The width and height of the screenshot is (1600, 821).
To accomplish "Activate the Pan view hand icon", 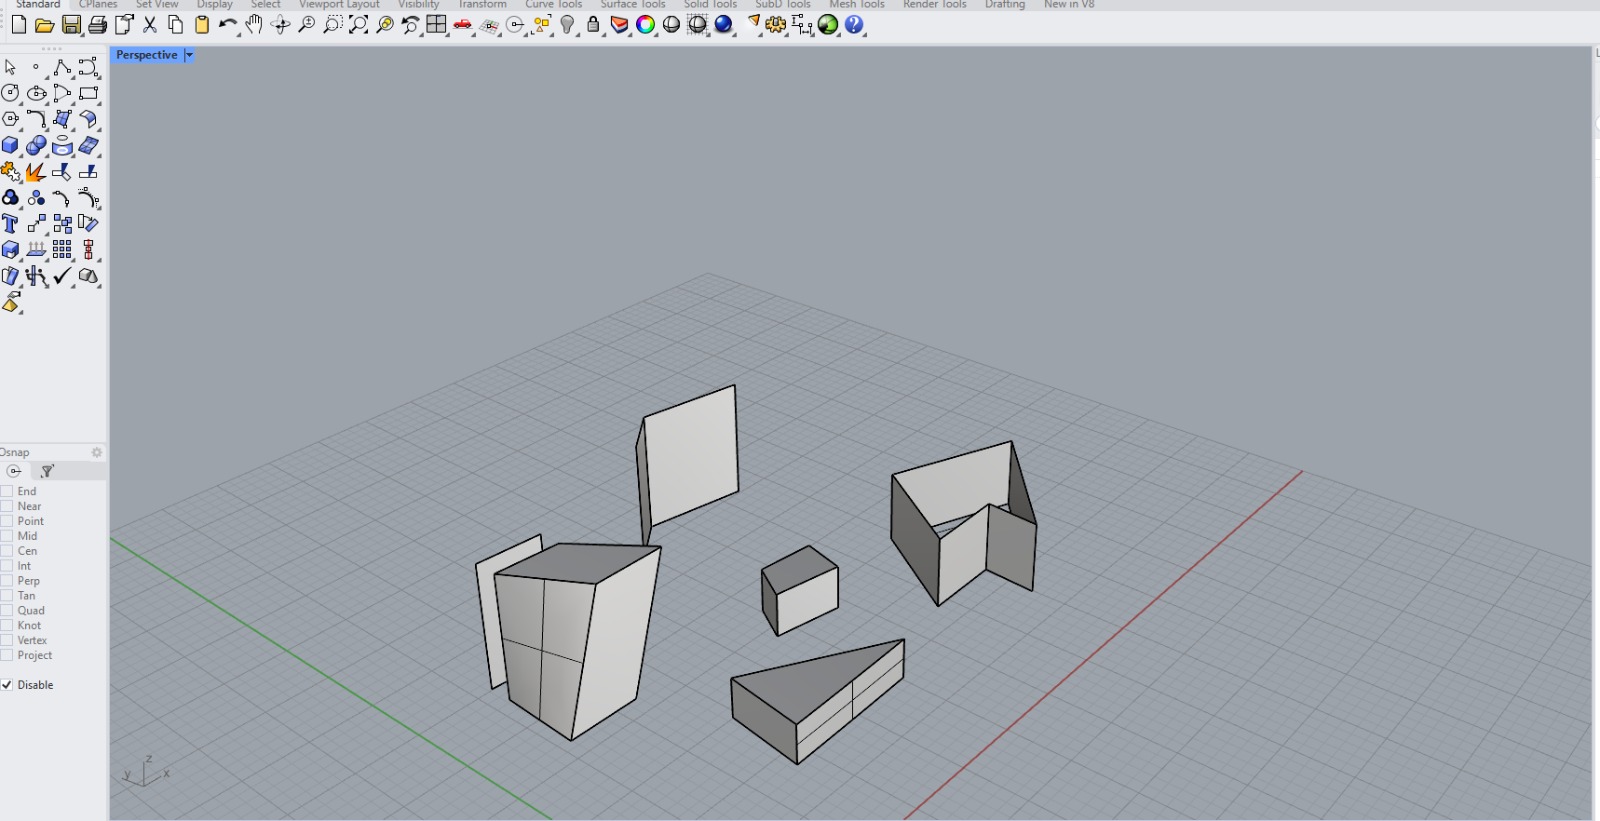I will (254, 25).
